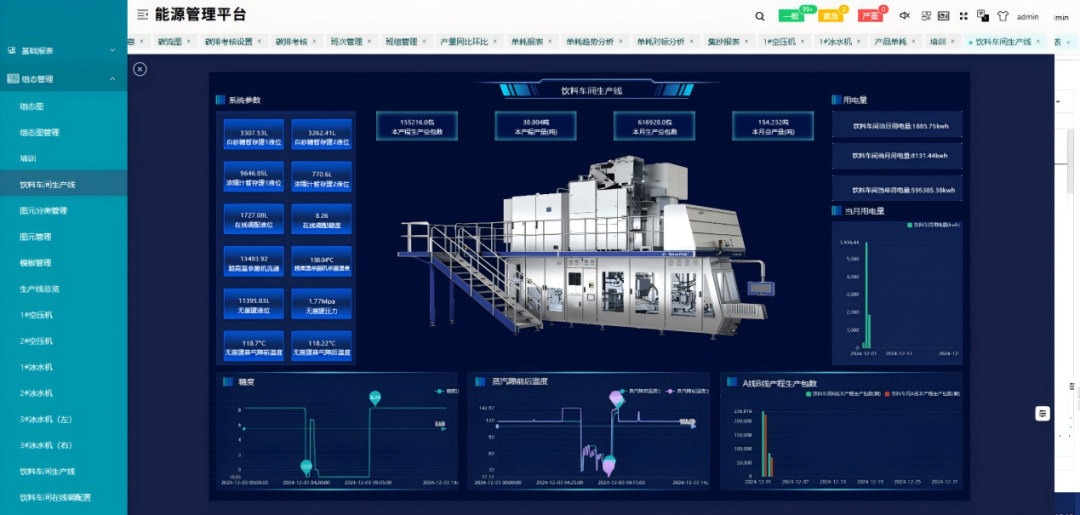Screen dimensions: 1080x515
Task: Open the theme skin shirt icon
Action: point(1003,16)
